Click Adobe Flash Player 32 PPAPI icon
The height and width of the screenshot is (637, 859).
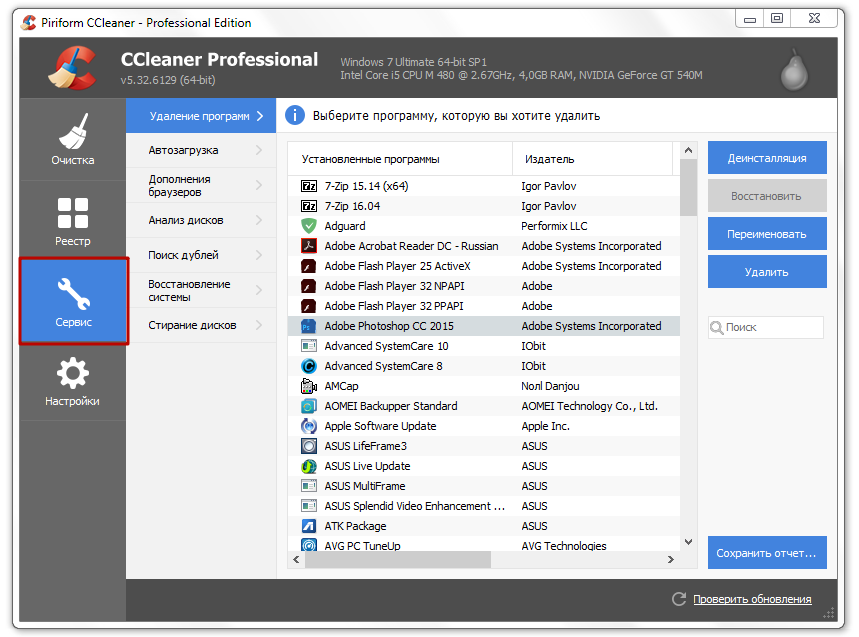(309, 306)
